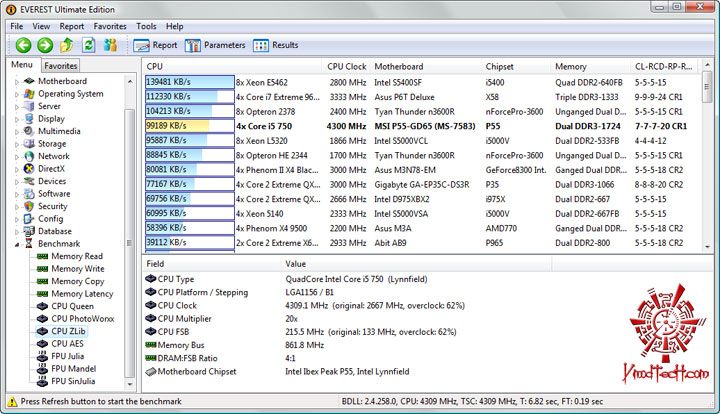Image resolution: width=720 pixels, height=414 pixels.
Task: Open the Favorites menu
Action: tap(110, 26)
